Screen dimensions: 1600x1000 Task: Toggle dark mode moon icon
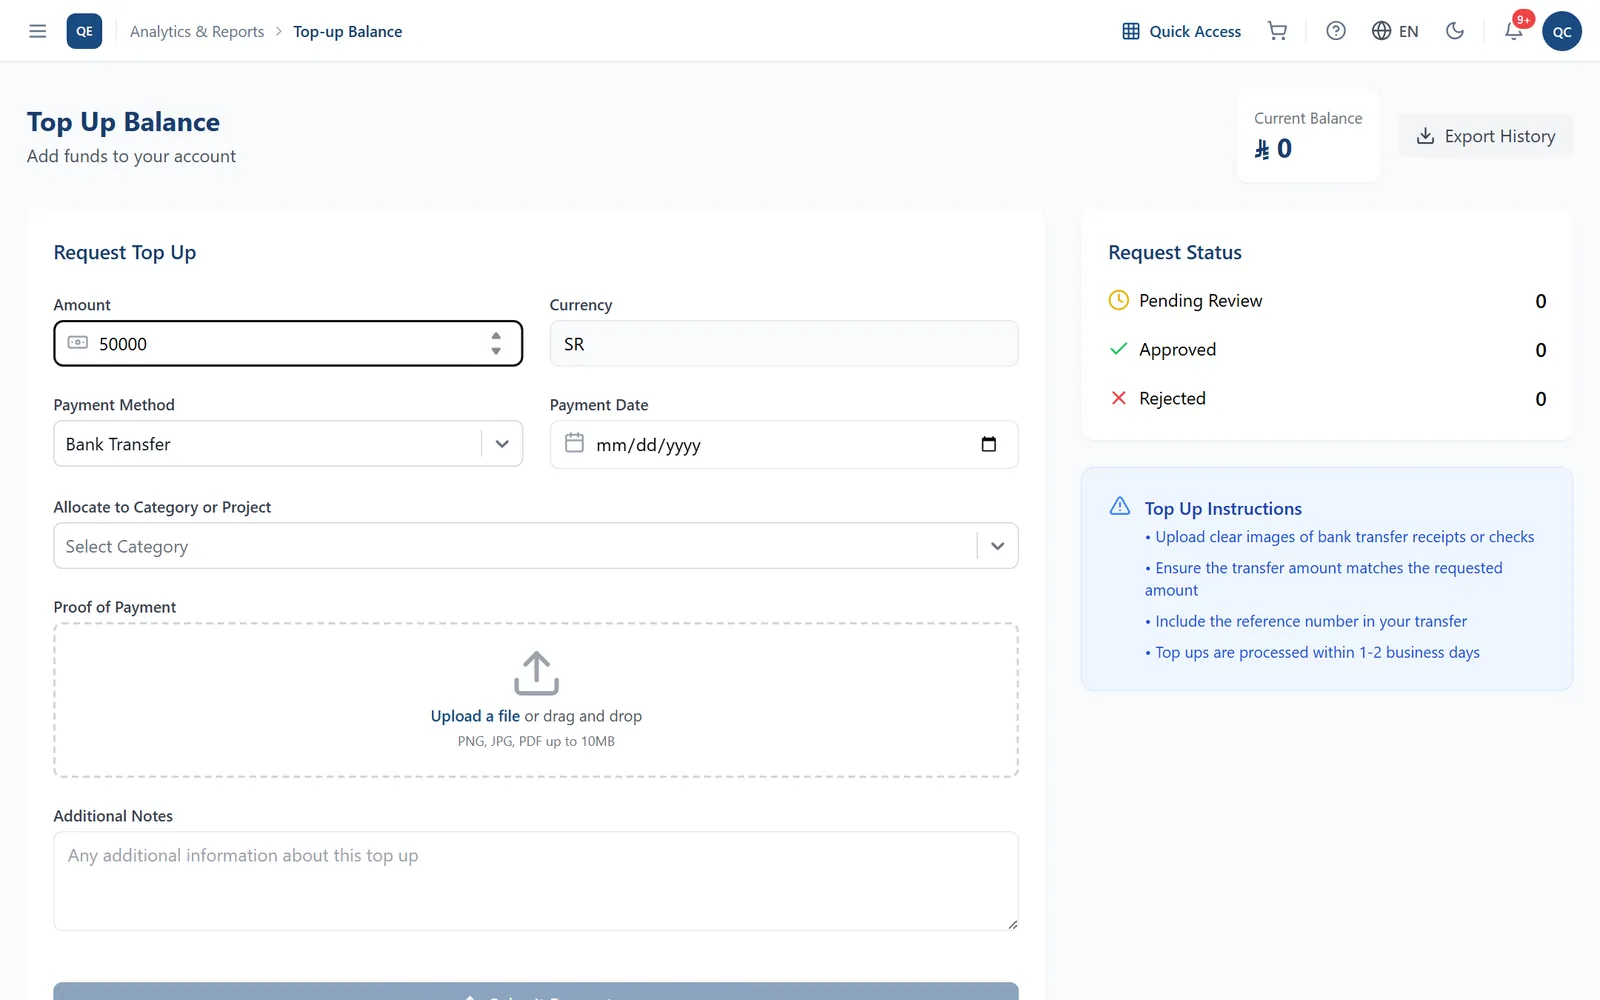pyautogui.click(x=1455, y=31)
